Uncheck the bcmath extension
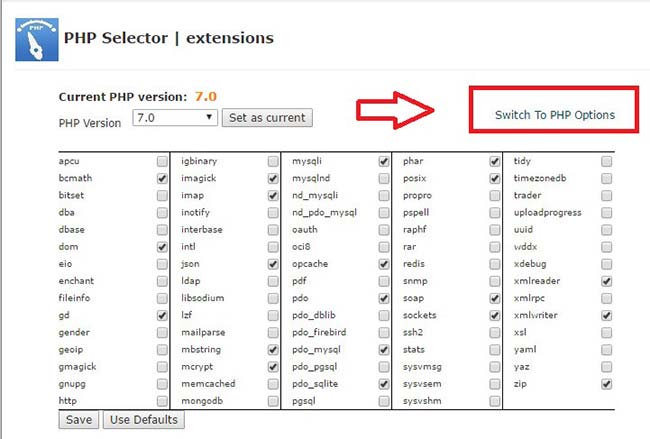The height and width of the screenshot is (439, 650). (x=162, y=178)
